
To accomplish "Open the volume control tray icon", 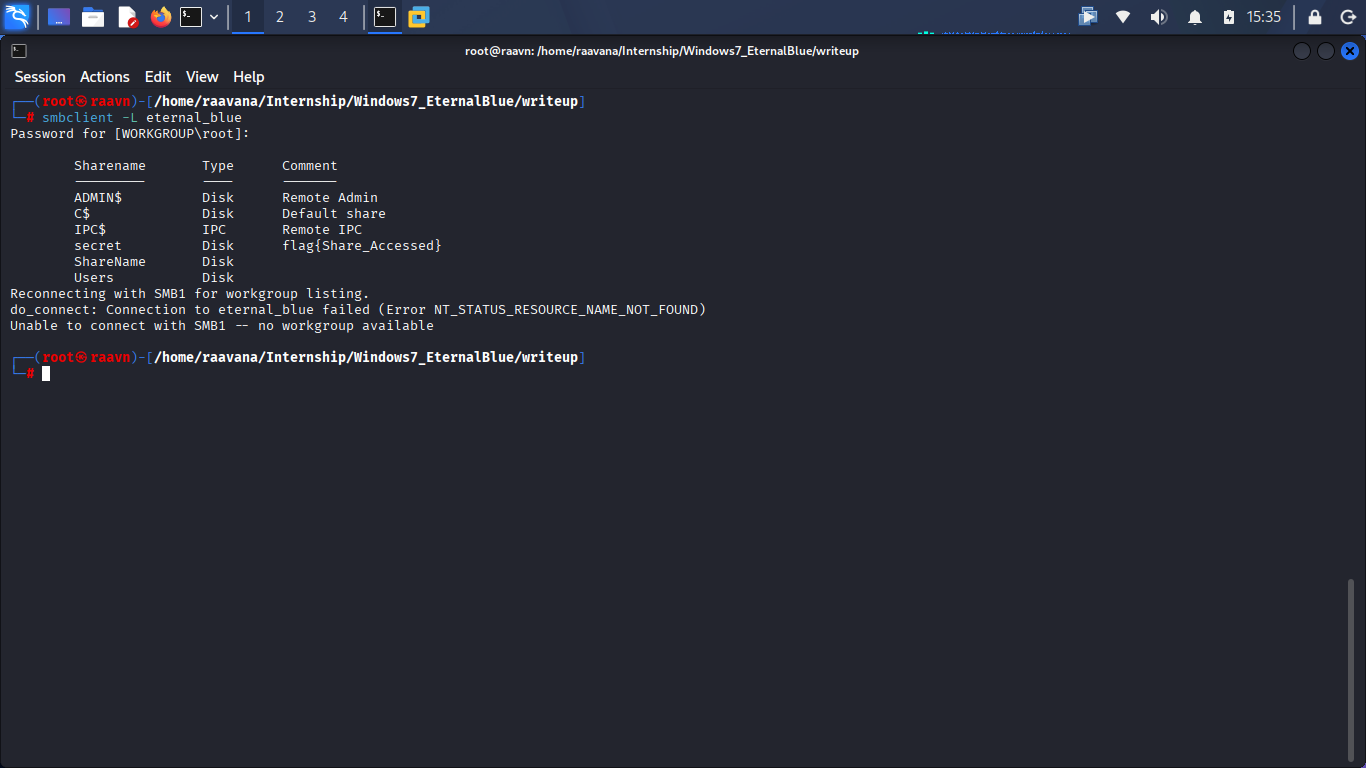I will click(1159, 17).
